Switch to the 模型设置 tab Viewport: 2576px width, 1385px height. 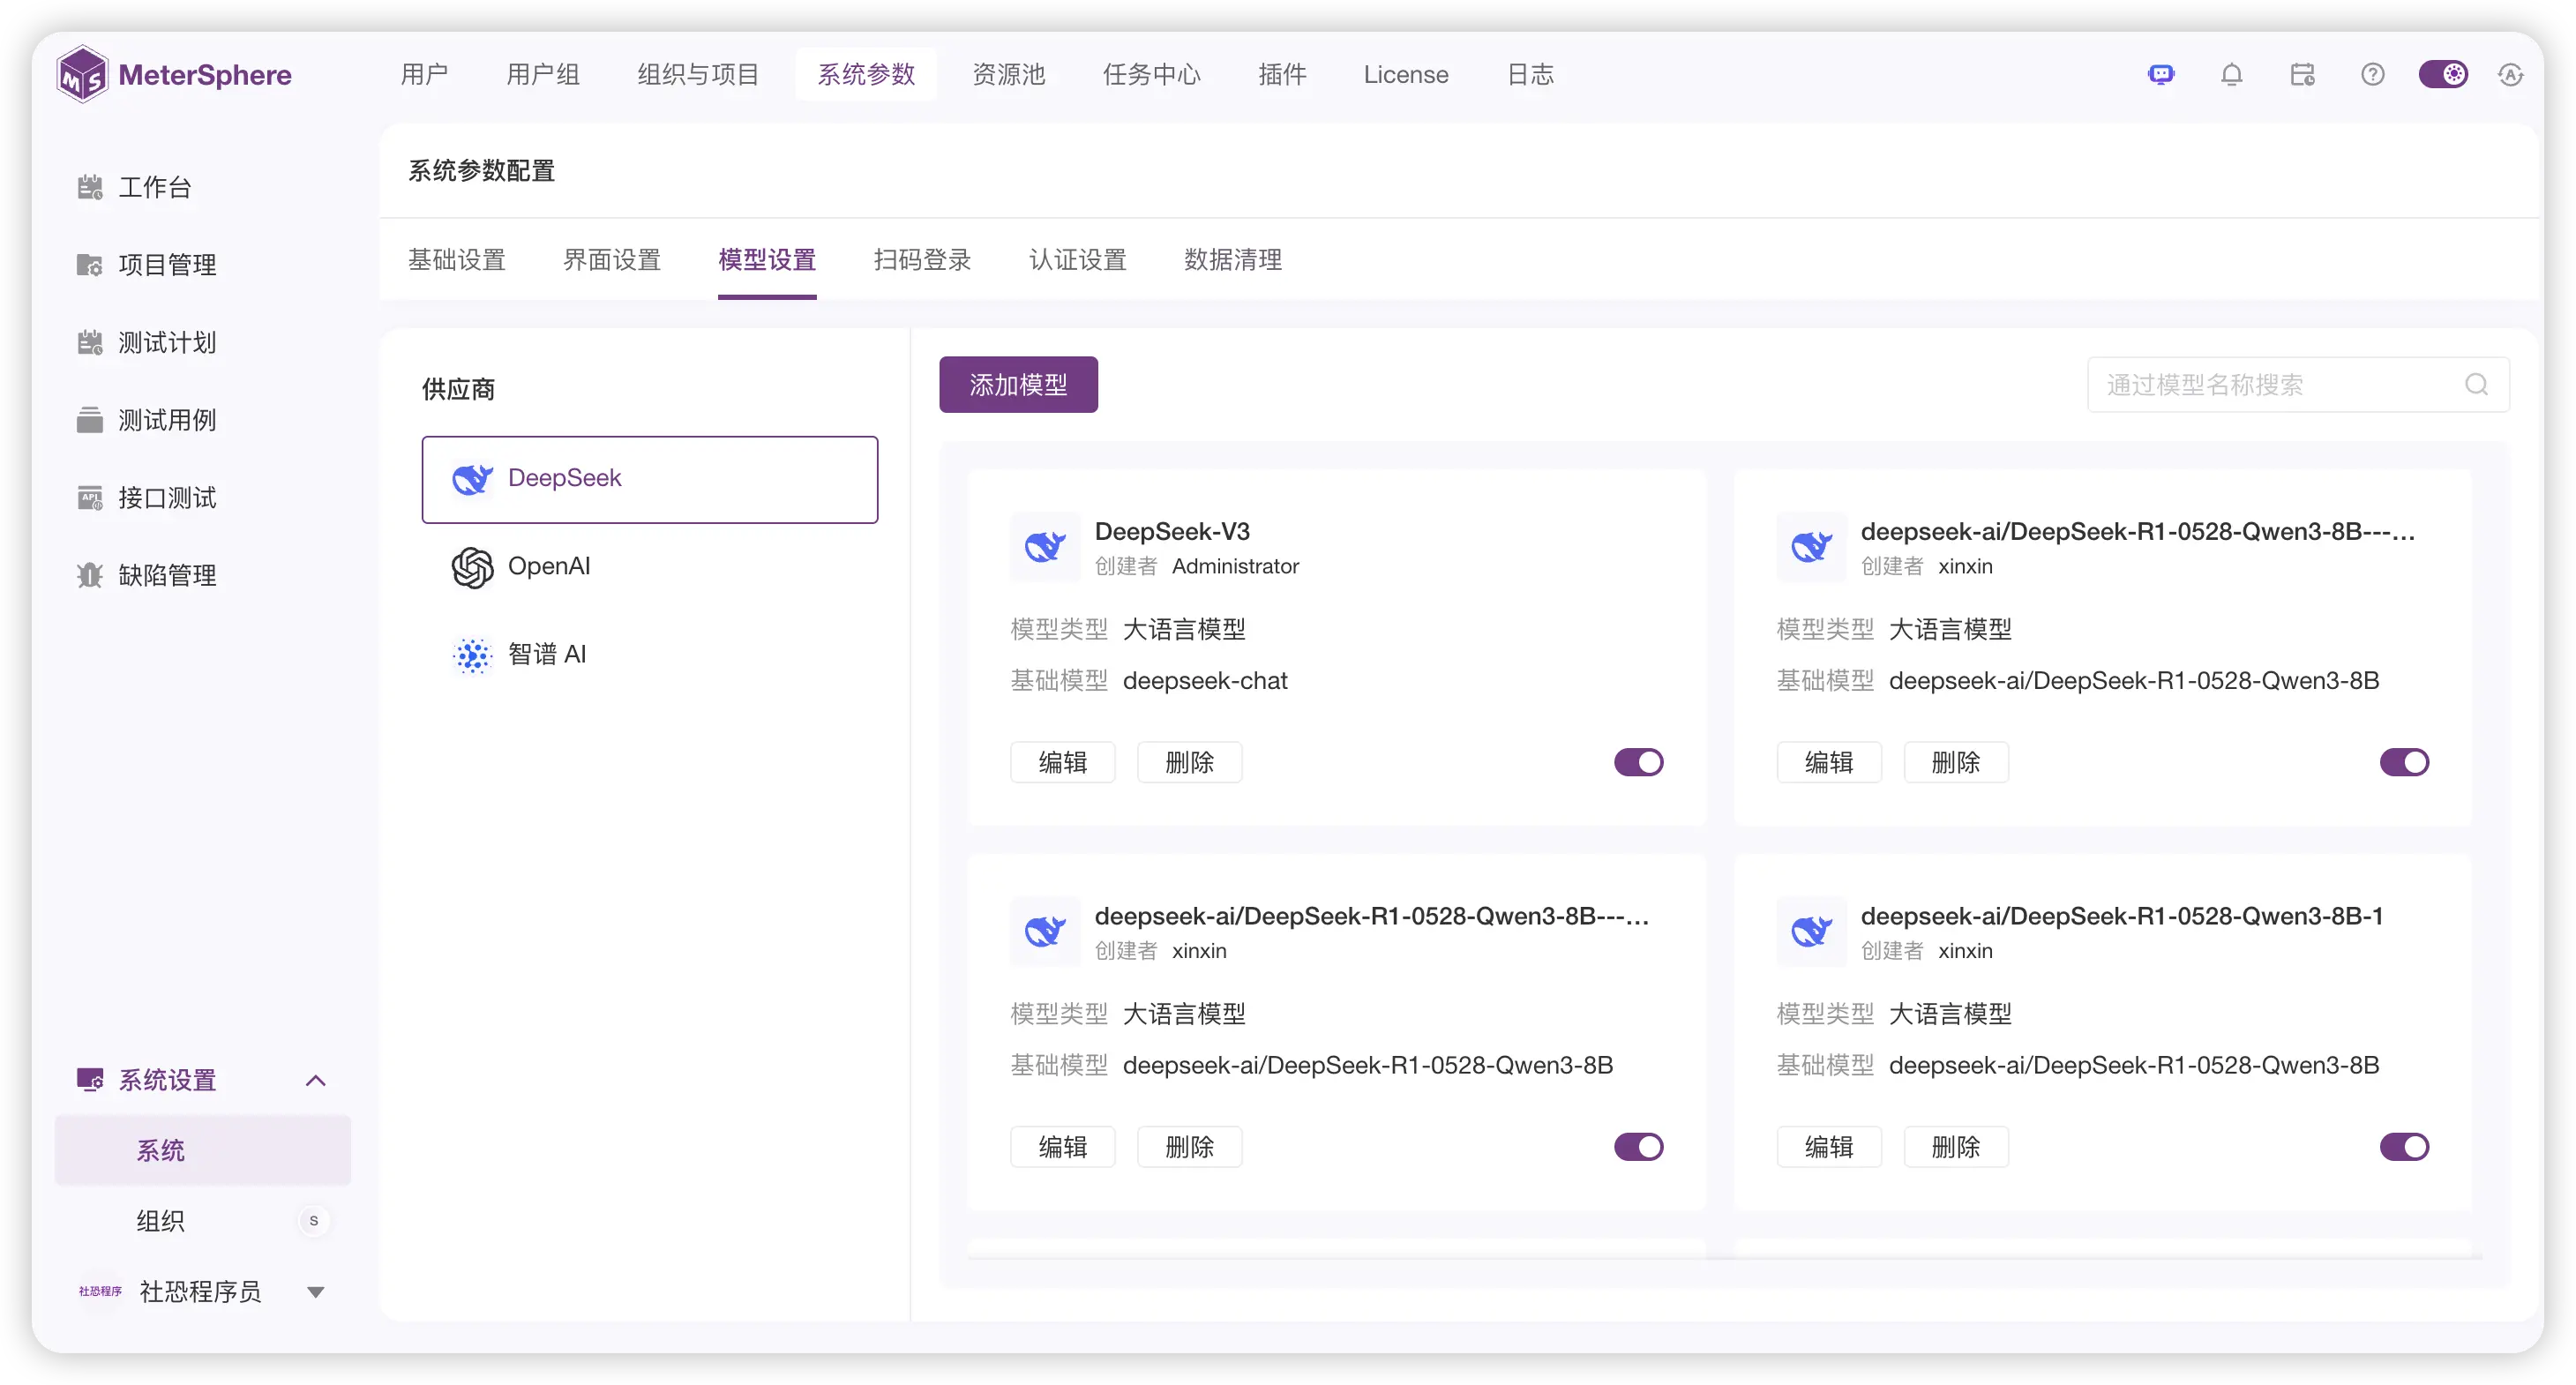[x=767, y=260]
